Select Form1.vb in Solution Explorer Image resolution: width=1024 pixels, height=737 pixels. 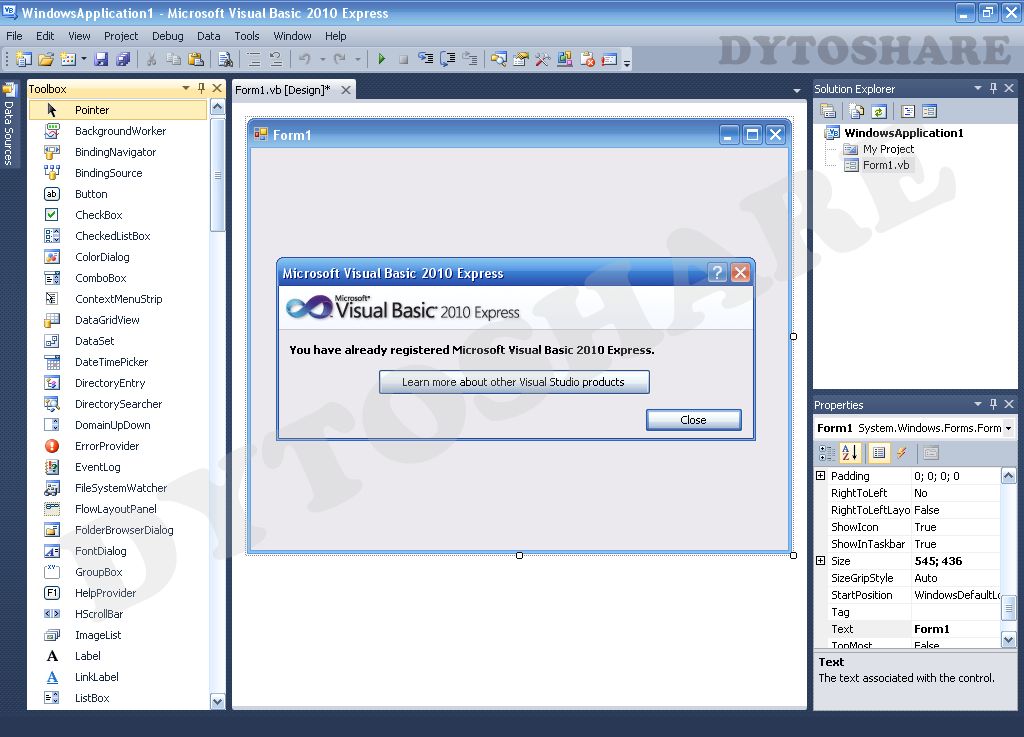[886, 165]
